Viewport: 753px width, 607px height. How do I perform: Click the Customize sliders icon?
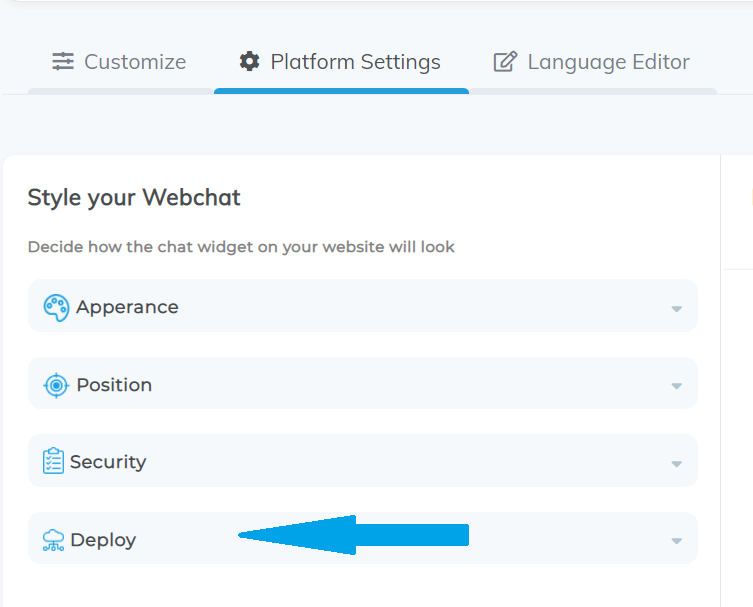(63, 61)
